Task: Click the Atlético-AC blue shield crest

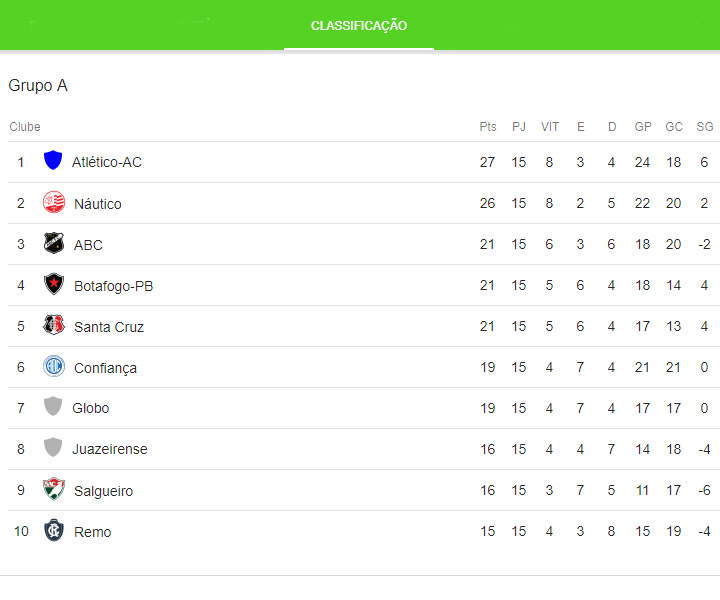Action: coord(53,161)
